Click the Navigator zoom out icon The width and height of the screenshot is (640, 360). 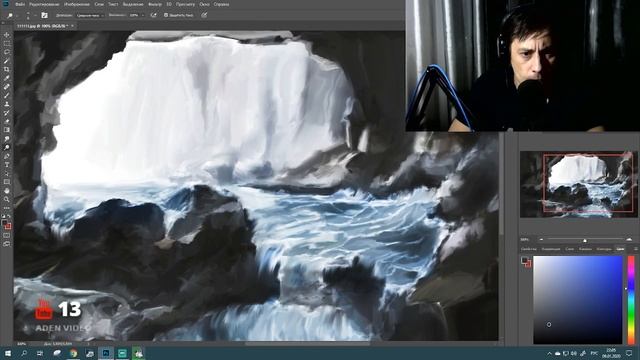point(541,240)
